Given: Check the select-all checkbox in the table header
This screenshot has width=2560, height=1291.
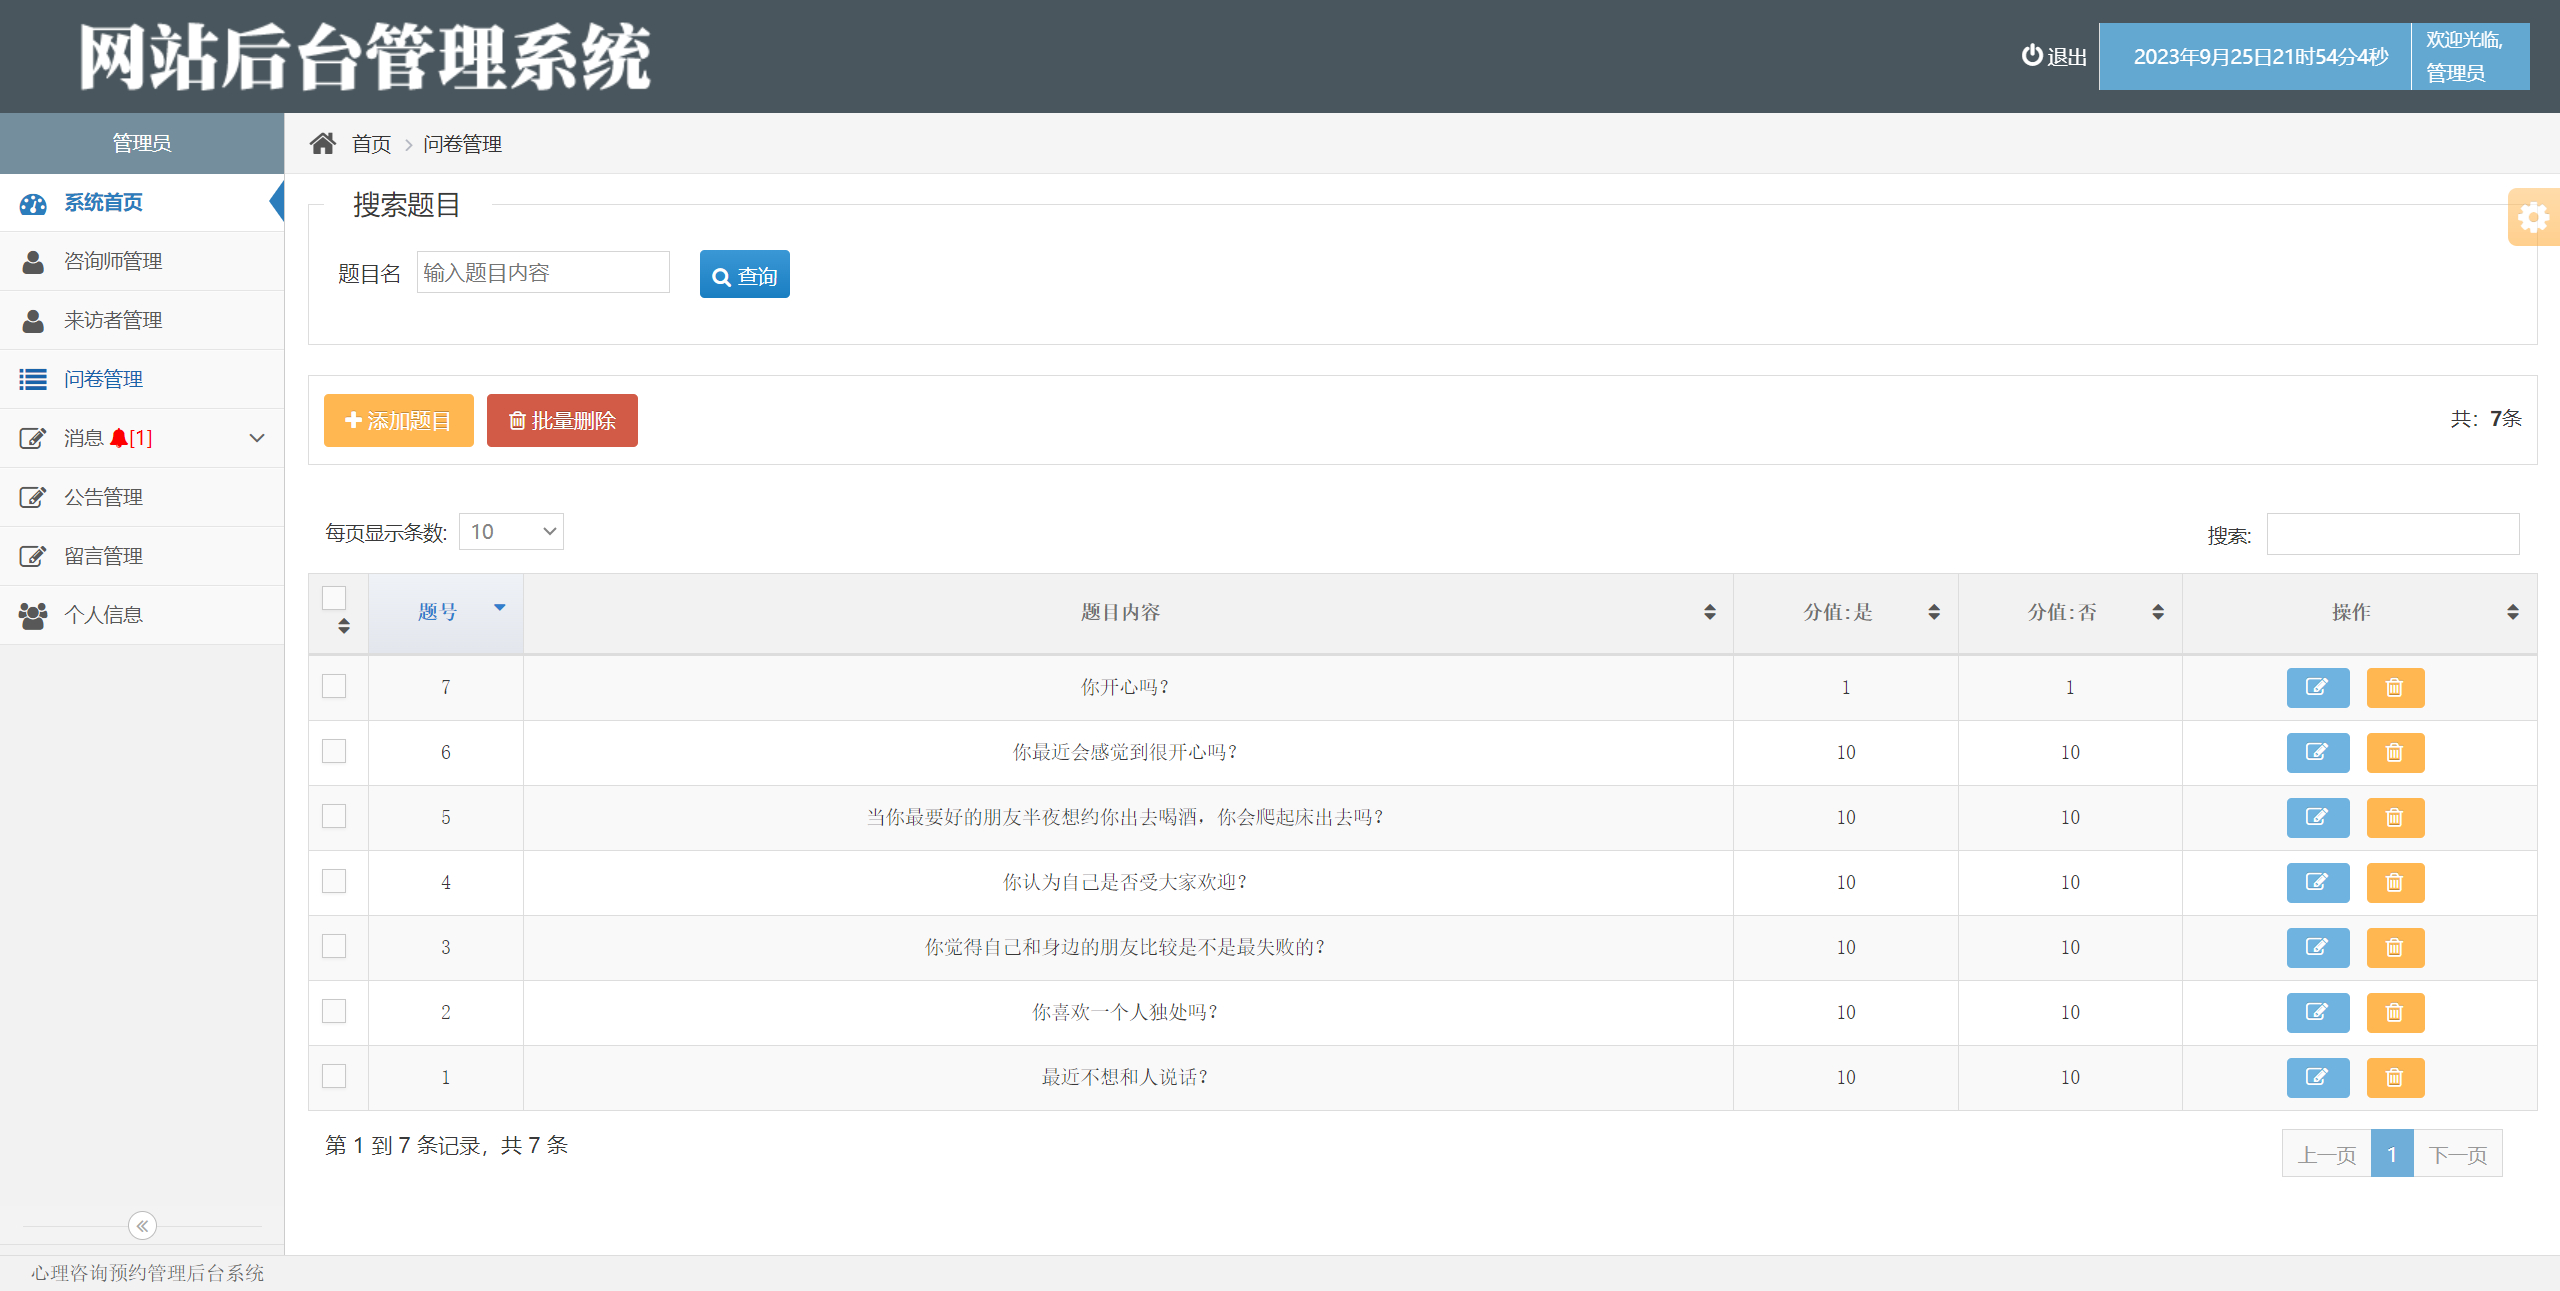Looking at the screenshot, I should (x=334, y=598).
